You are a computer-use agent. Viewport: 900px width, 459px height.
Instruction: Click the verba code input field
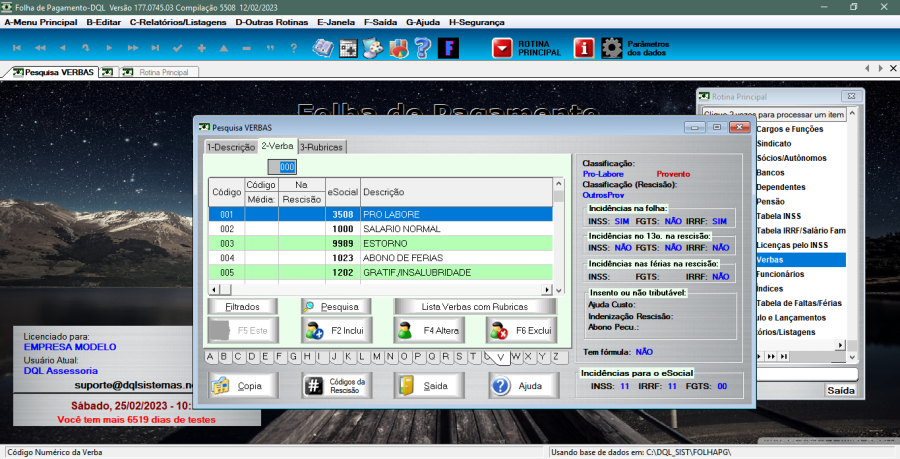point(286,167)
